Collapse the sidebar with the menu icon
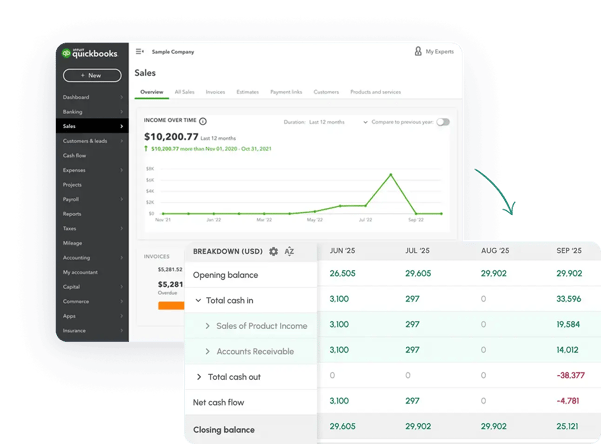 pos(140,51)
